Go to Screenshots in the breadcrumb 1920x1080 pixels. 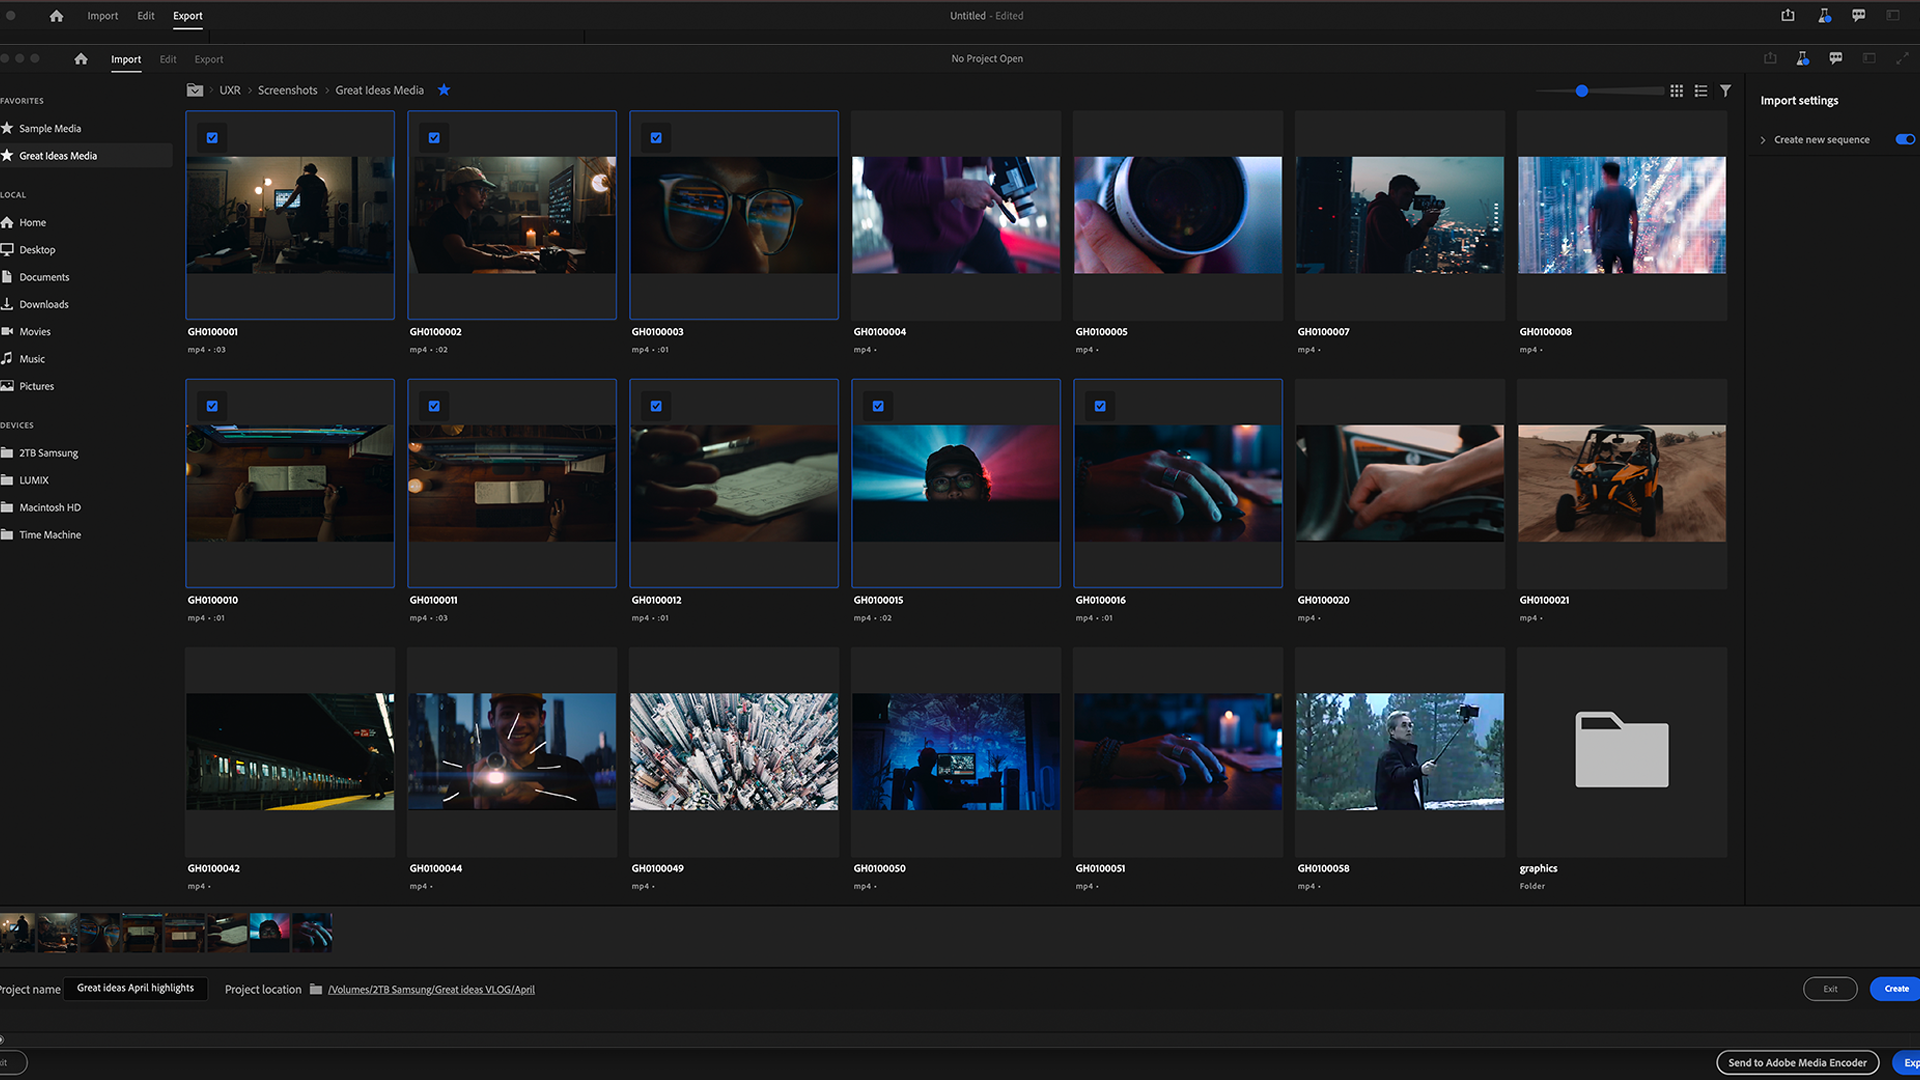click(287, 90)
